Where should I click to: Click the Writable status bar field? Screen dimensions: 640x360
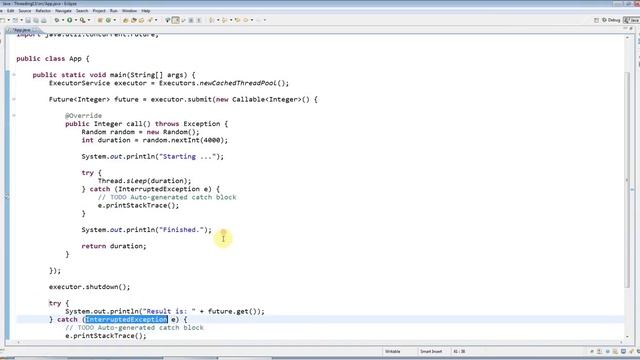[393, 351]
